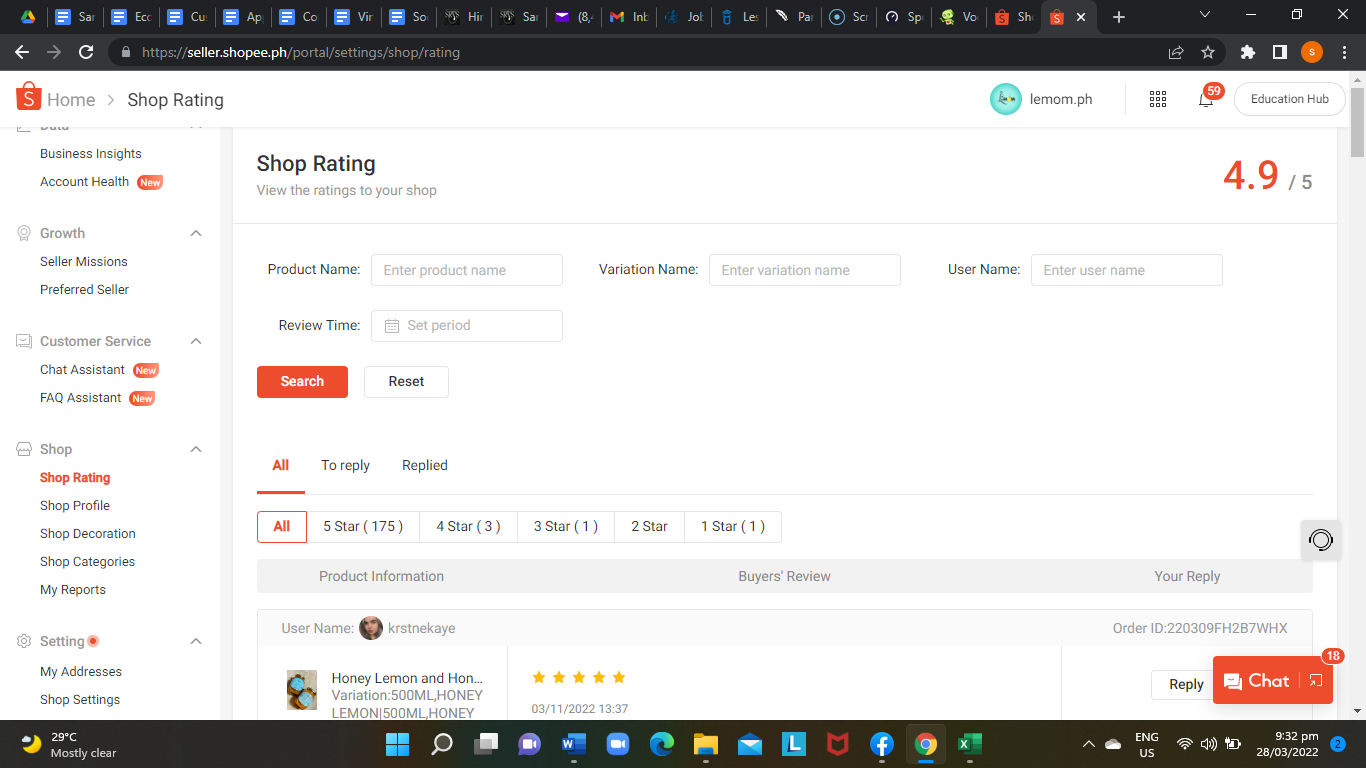Collapse the Growth sidebar section
The image size is (1366, 768).
(x=196, y=233)
